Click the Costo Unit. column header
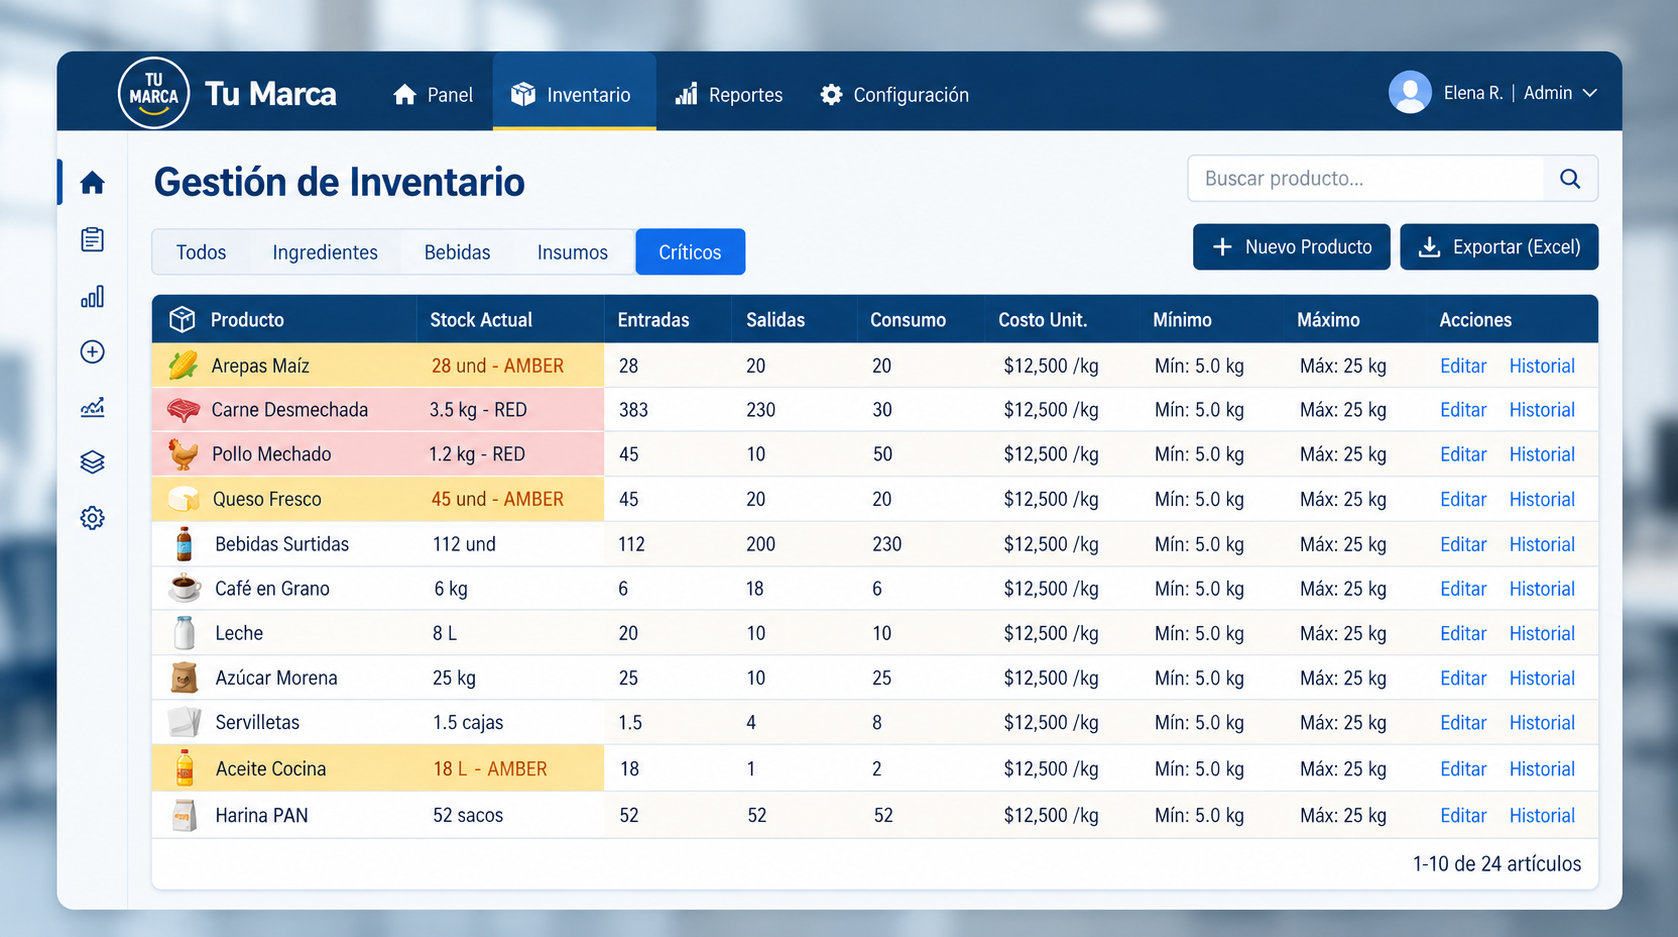The height and width of the screenshot is (937, 1678). [1042, 320]
